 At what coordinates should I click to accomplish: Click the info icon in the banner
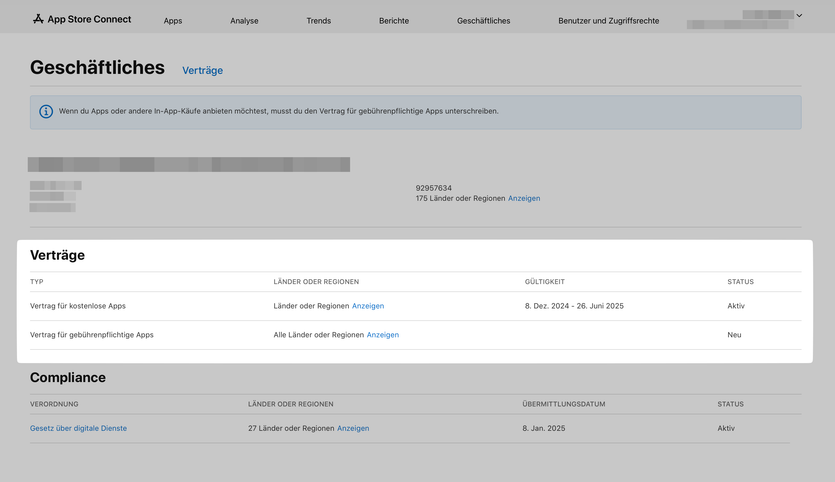46,111
